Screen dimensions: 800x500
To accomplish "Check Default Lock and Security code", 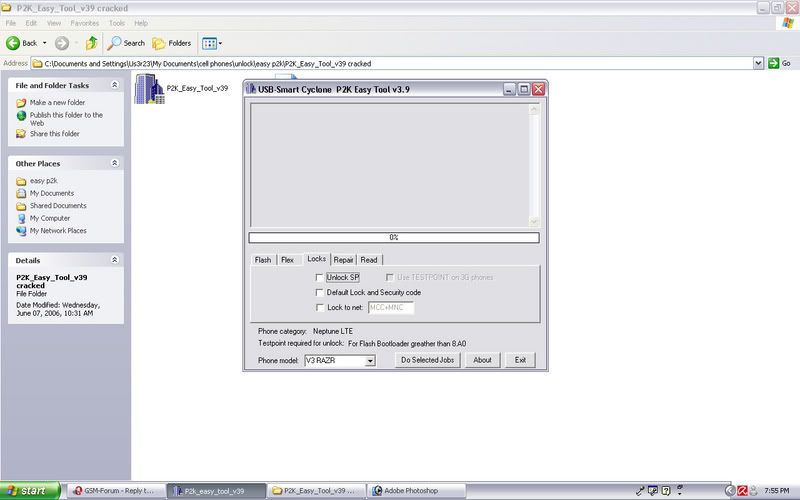I will coord(320,292).
